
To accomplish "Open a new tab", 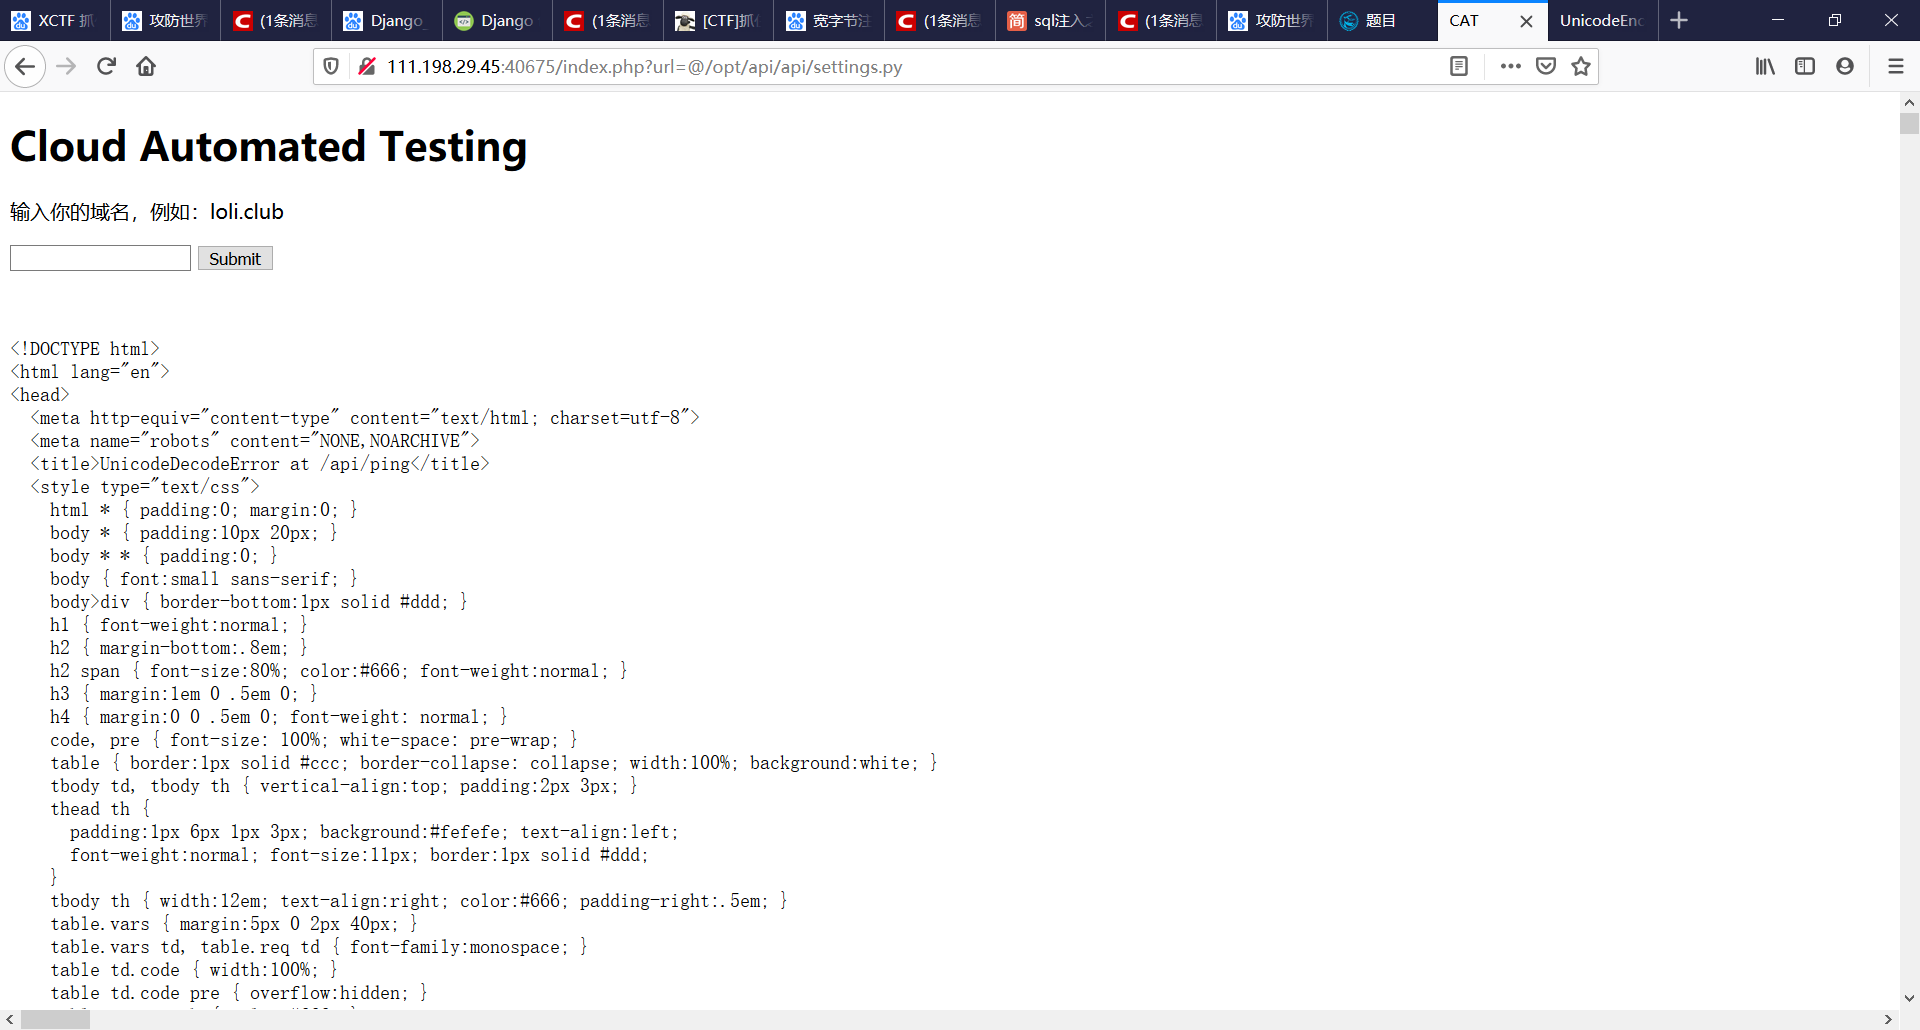I will tap(1679, 20).
